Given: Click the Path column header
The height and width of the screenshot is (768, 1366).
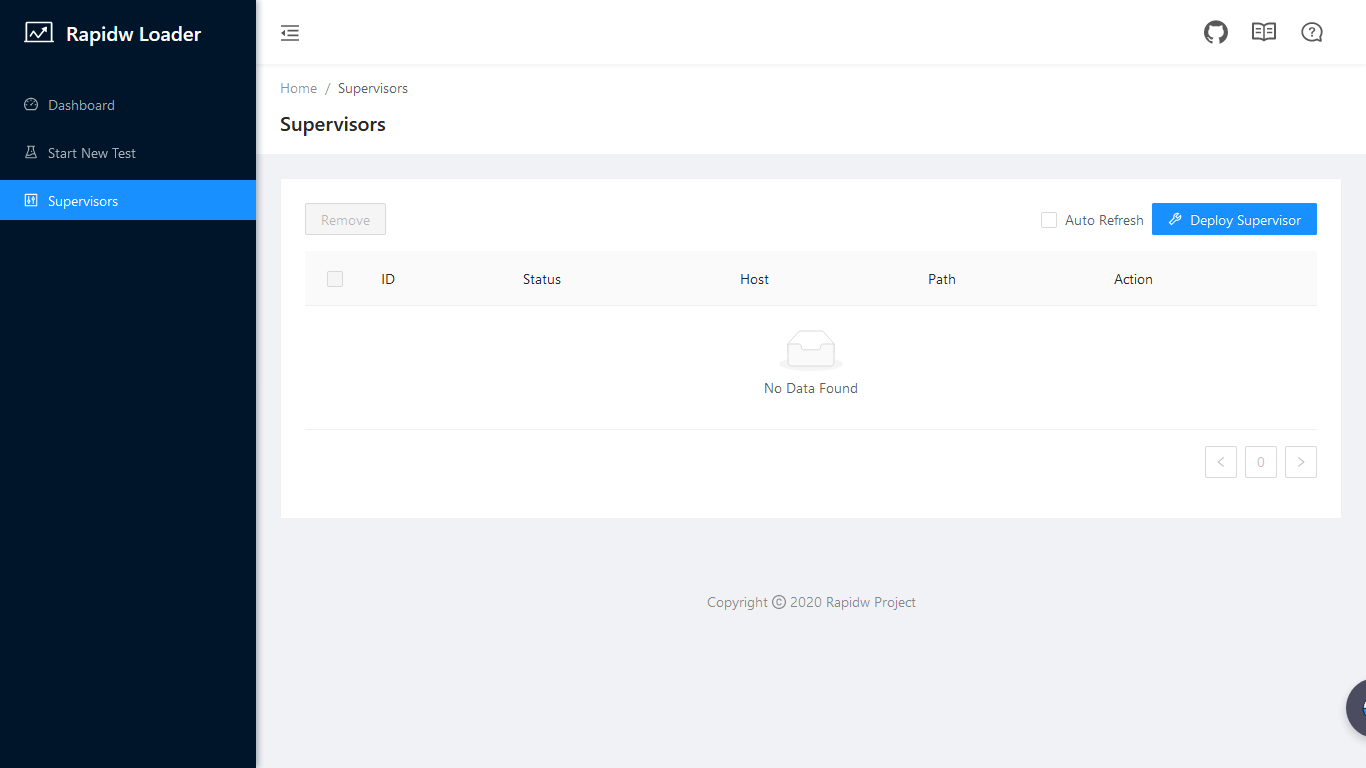Looking at the screenshot, I should tap(942, 279).
